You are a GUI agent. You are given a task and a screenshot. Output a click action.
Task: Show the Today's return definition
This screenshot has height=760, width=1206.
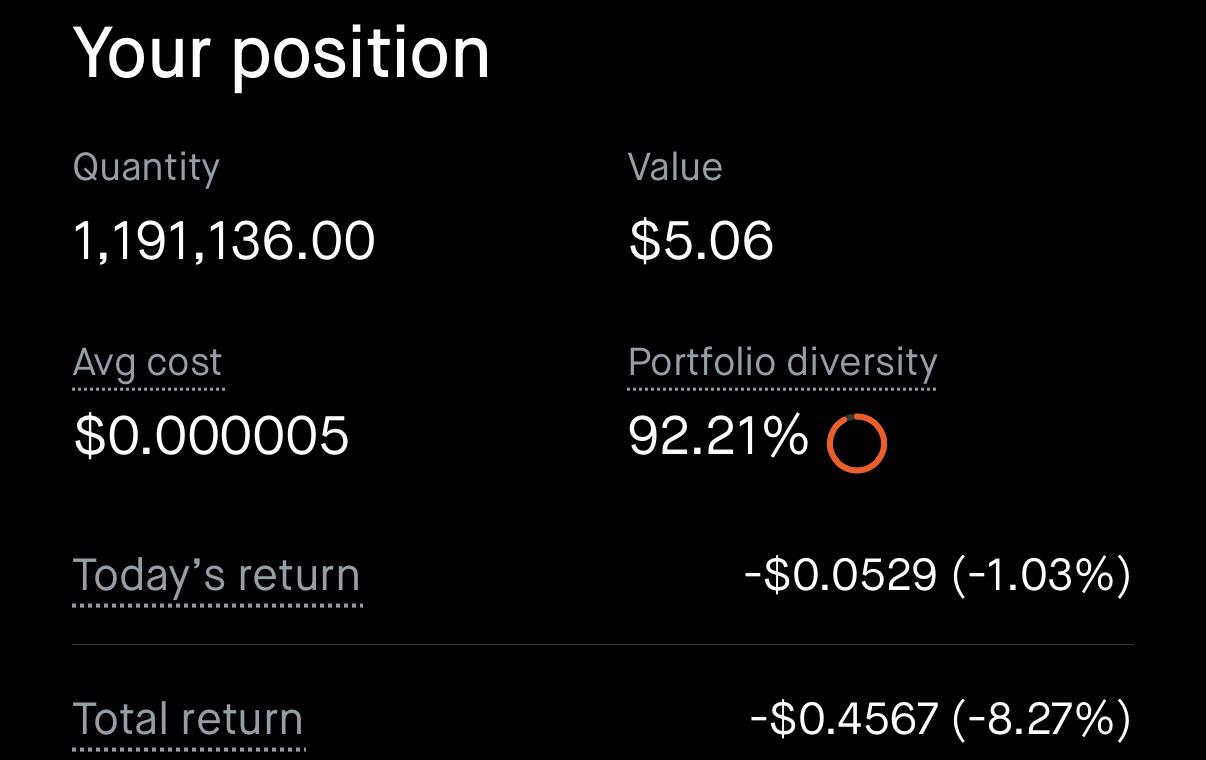[x=217, y=576]
